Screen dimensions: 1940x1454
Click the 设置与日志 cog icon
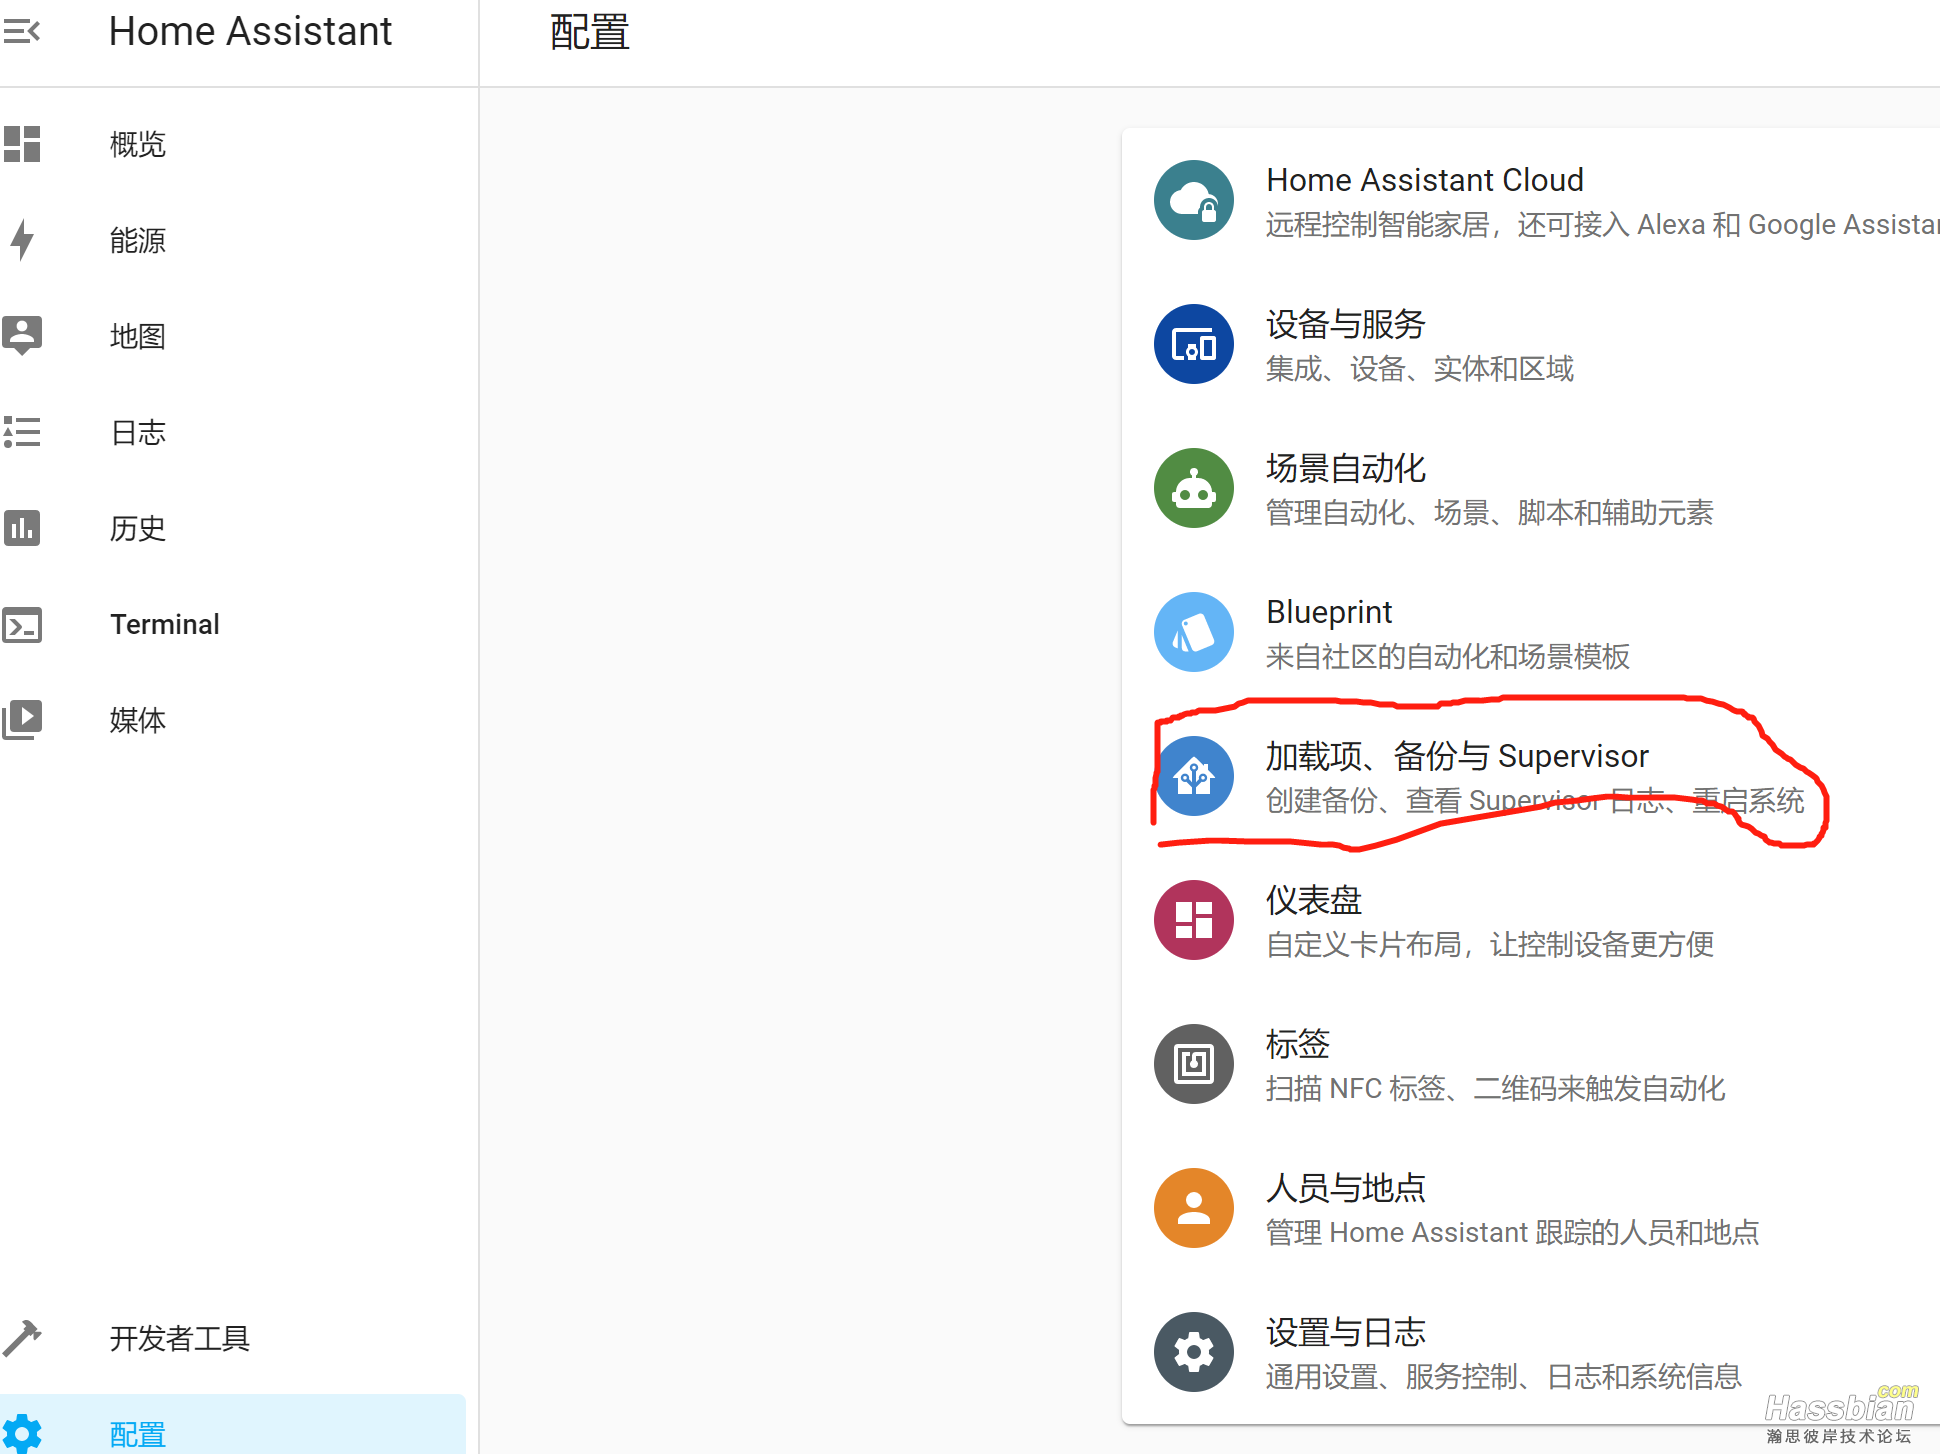(1194, 1352)
